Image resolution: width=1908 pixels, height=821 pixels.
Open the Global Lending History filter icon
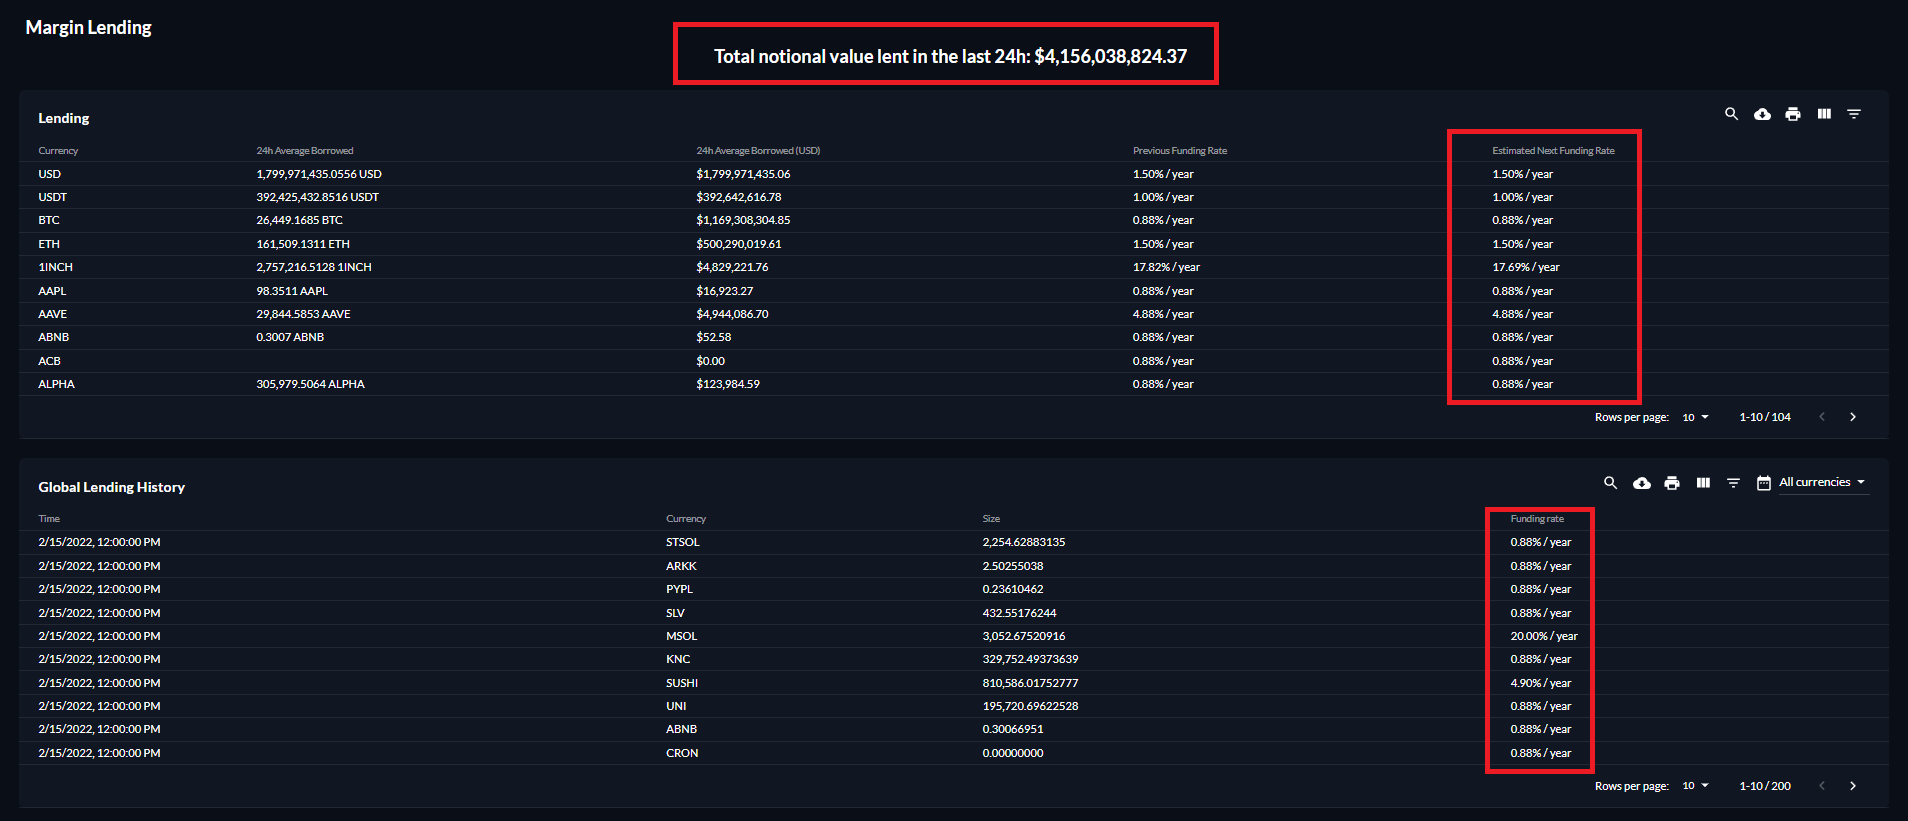pos(1733,483)
